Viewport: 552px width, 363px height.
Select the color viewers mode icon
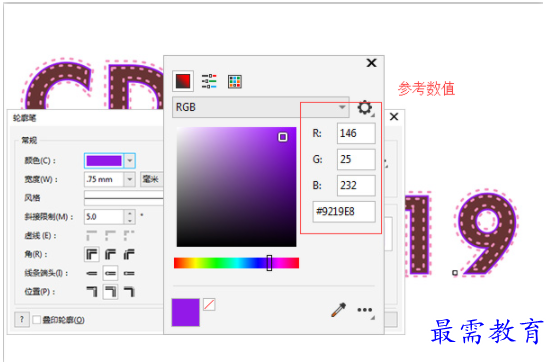coord(183,81)
